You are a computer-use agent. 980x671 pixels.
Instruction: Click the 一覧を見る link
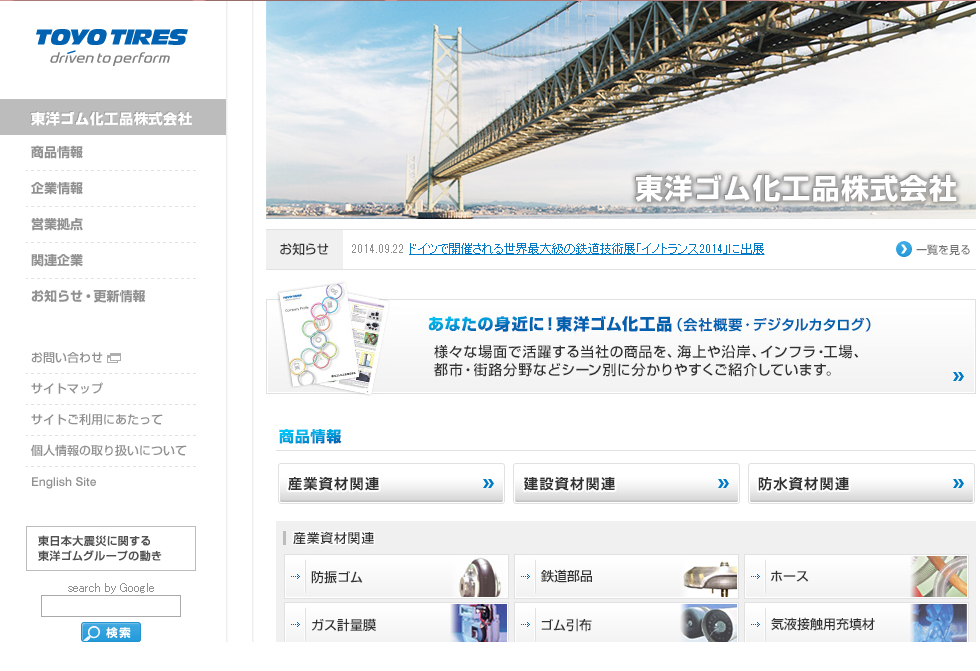pos(943,250)
